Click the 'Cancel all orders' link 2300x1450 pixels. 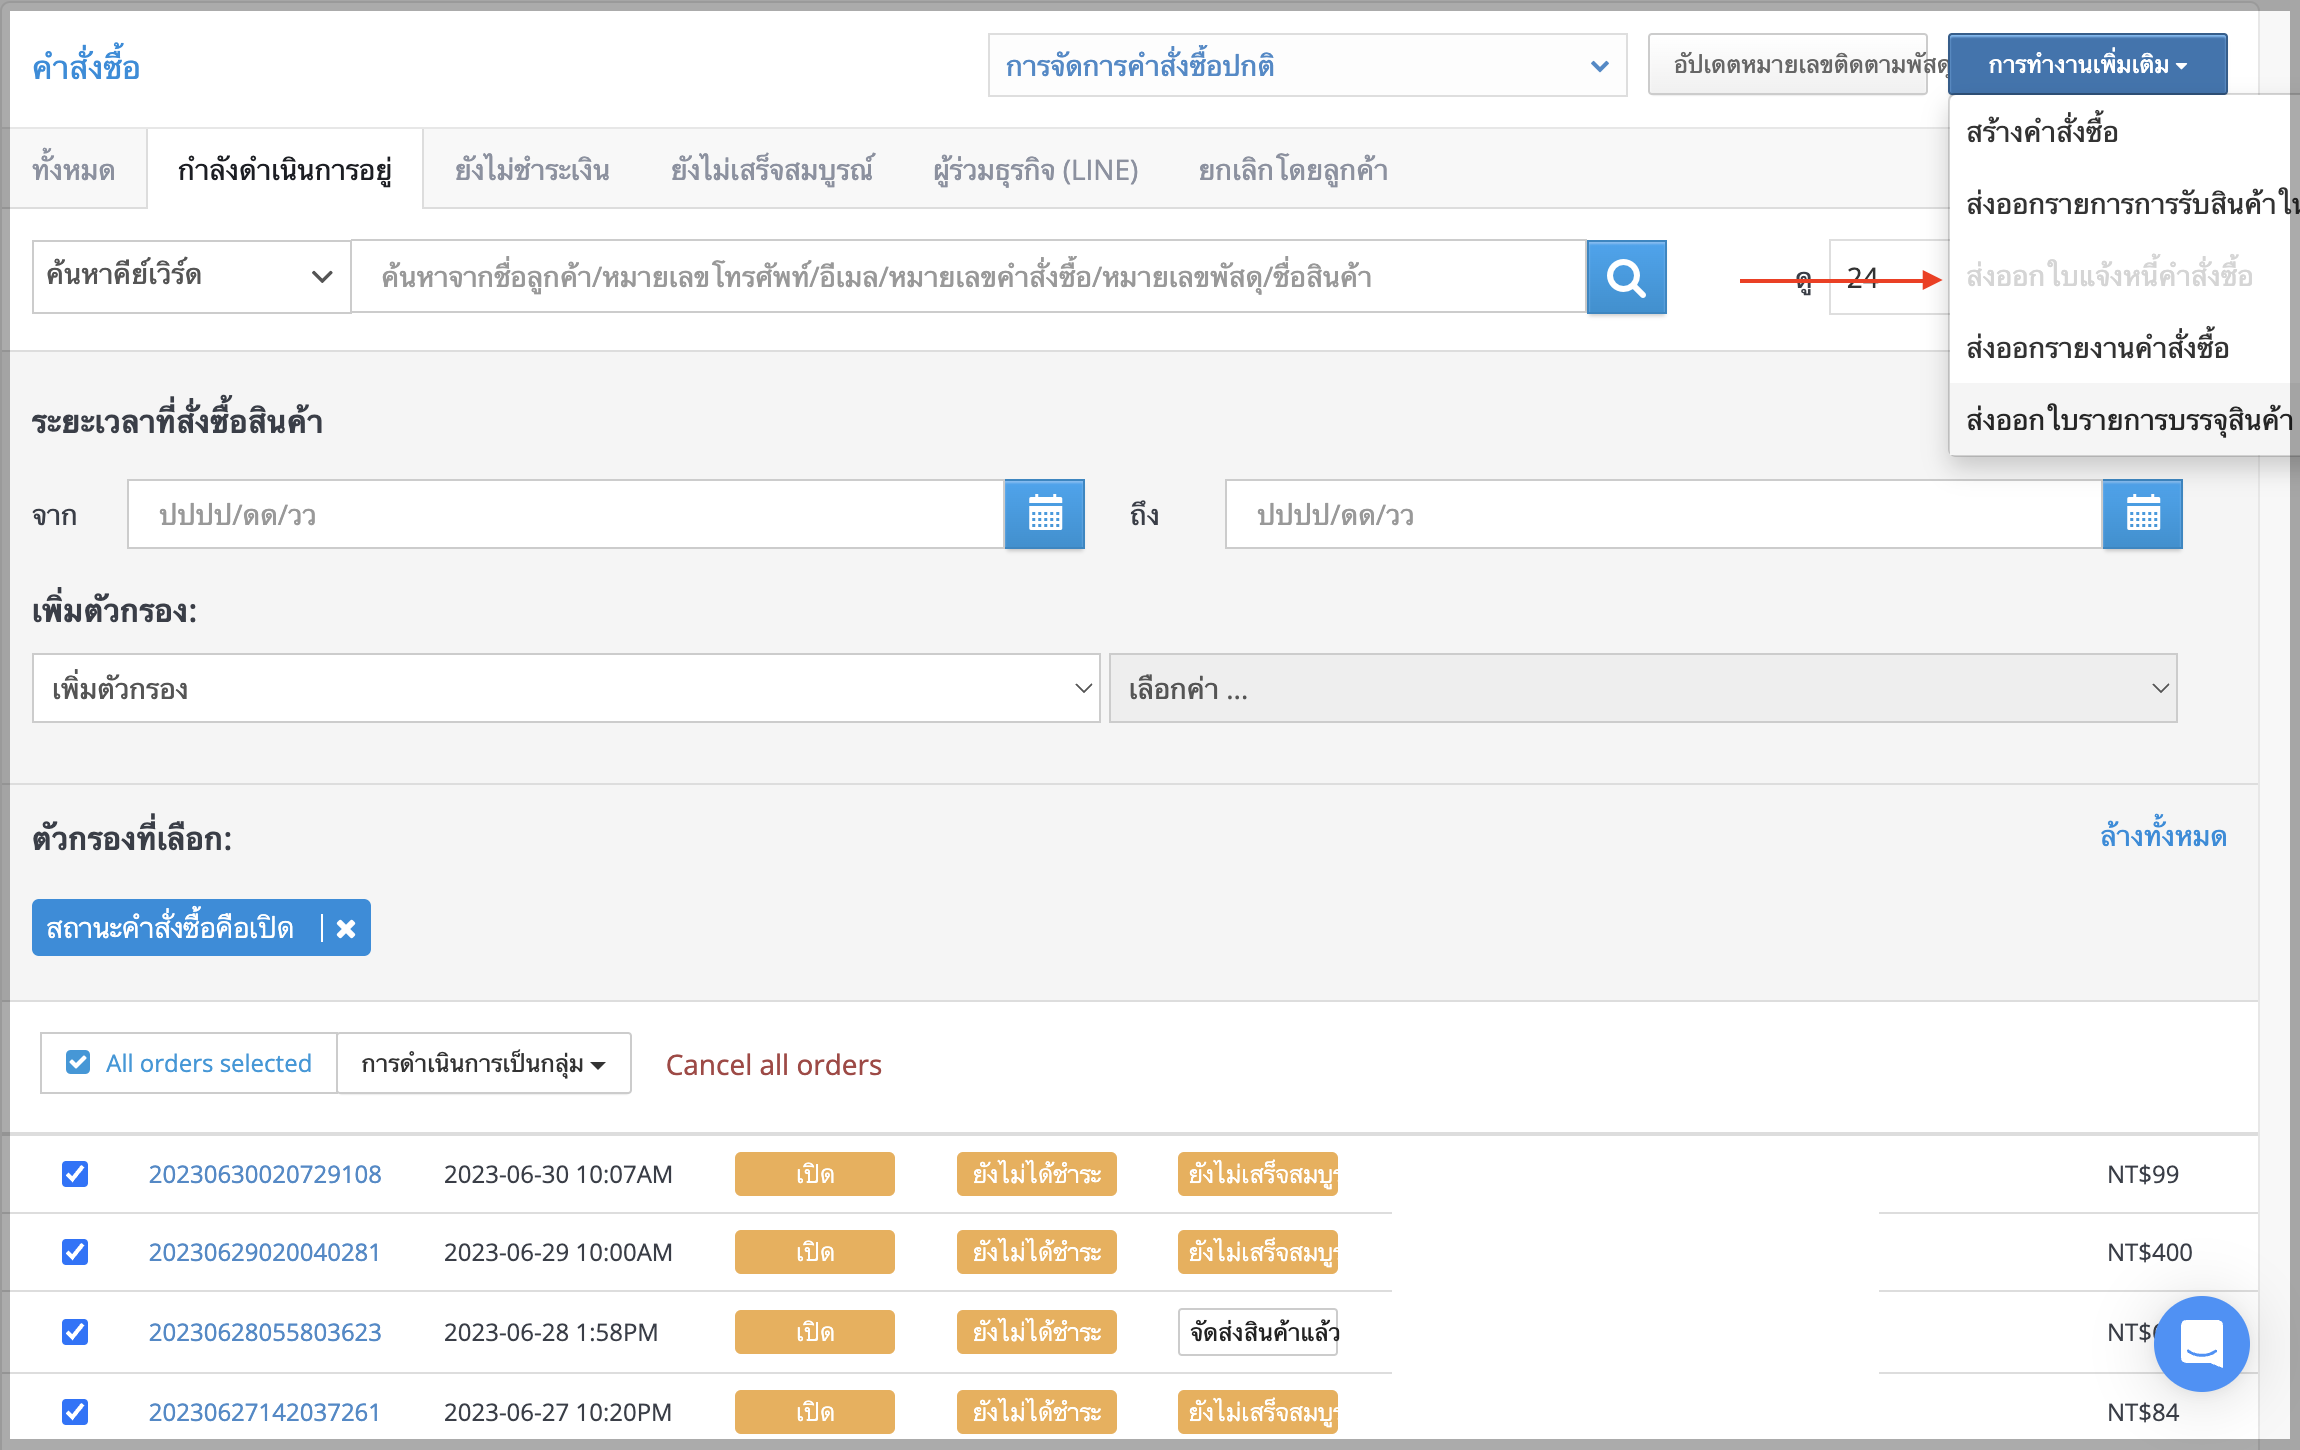tap(774, 1065)
